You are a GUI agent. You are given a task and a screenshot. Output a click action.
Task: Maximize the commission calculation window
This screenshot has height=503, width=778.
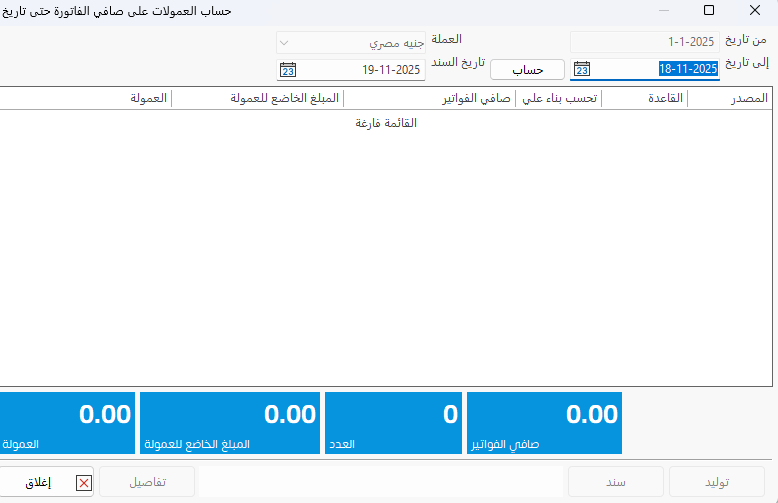(x=708, y=10)
